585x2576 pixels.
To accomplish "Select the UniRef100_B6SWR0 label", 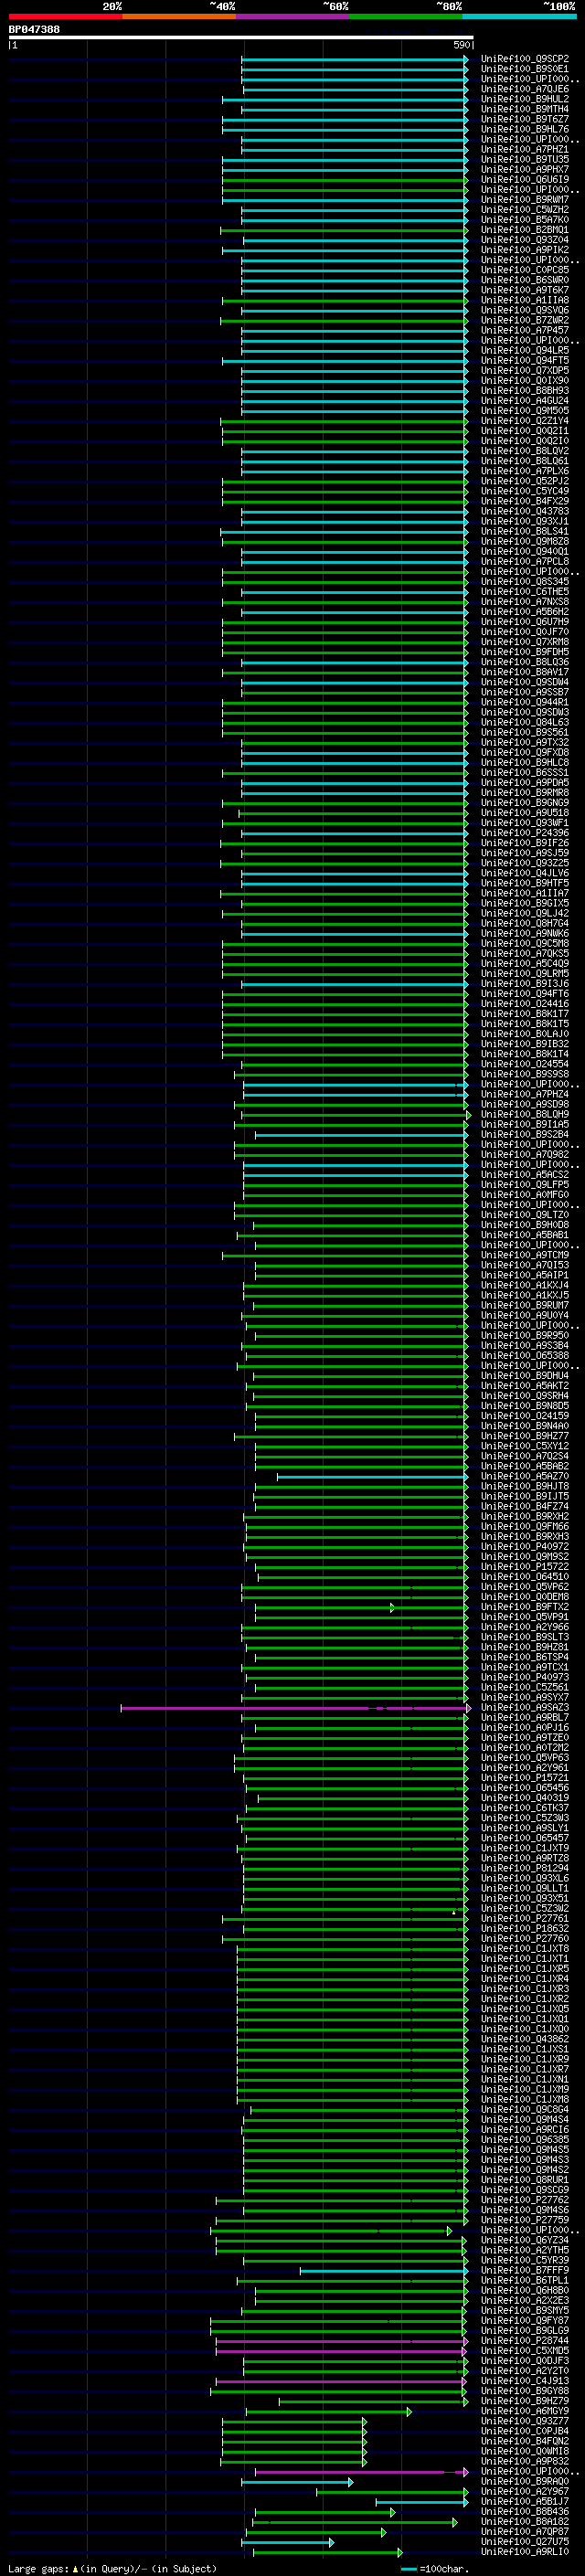I will [524, 280].
